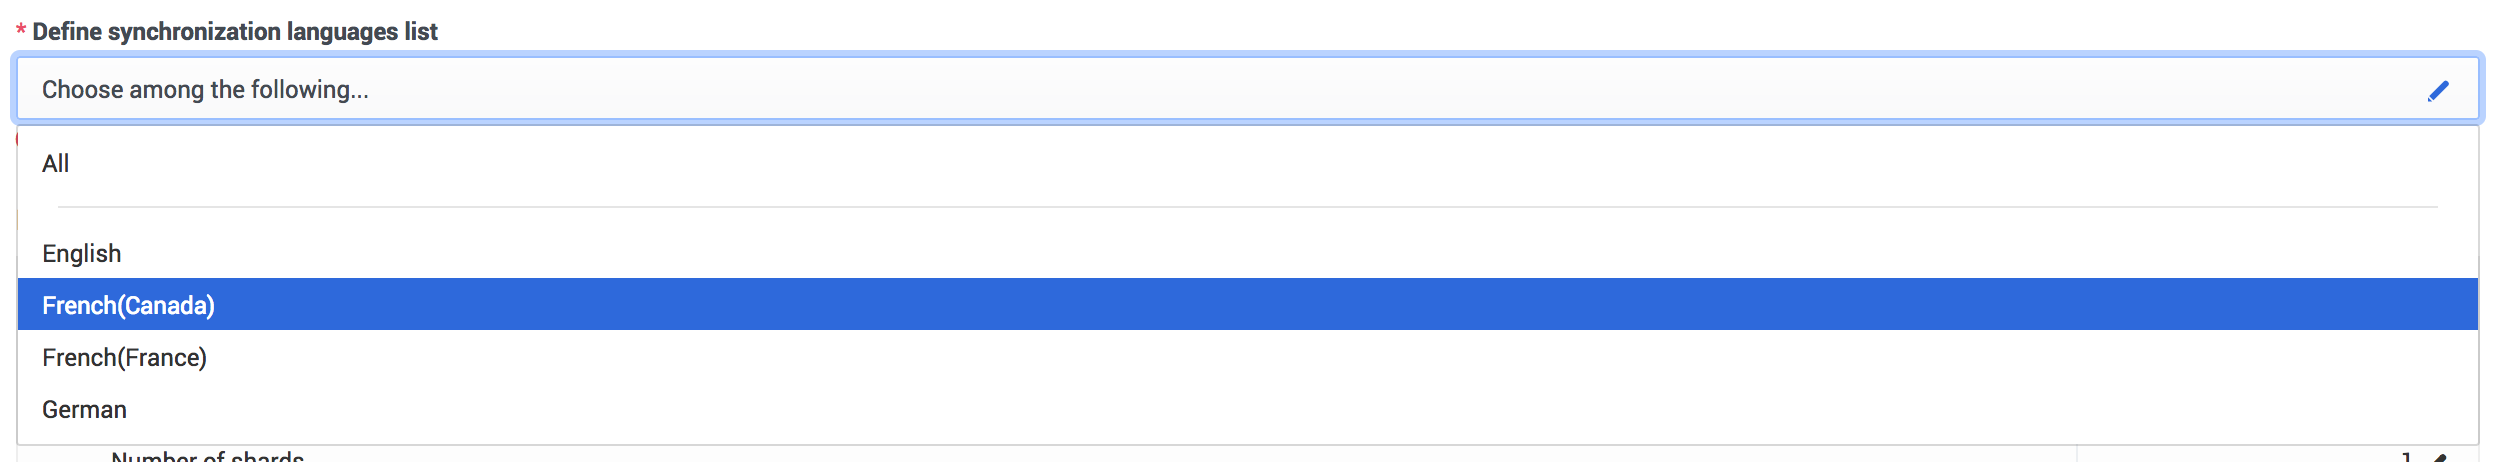Select the 'All' languages option
The height and width of the screenshot is (462, 2498).
coord(56,164)
